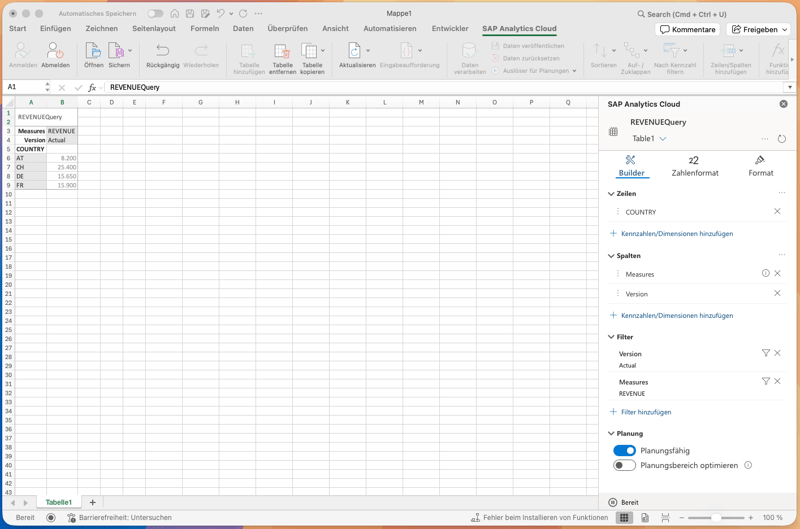Click Nach Kennzahl filtern icon
Image resolution: width=800 pixels, height=529 pixels.
click(671, 51)
